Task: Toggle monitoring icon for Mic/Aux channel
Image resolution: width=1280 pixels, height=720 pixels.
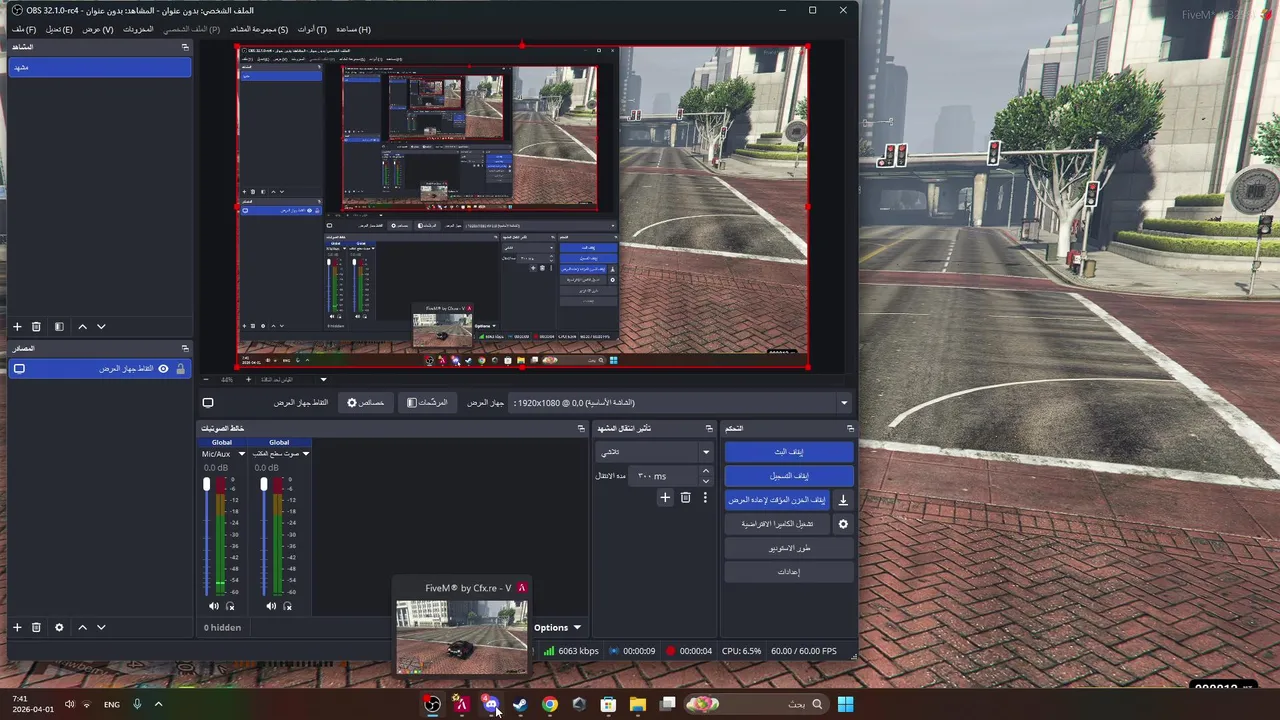Action: pyautogui.click(x=230, y=606)
